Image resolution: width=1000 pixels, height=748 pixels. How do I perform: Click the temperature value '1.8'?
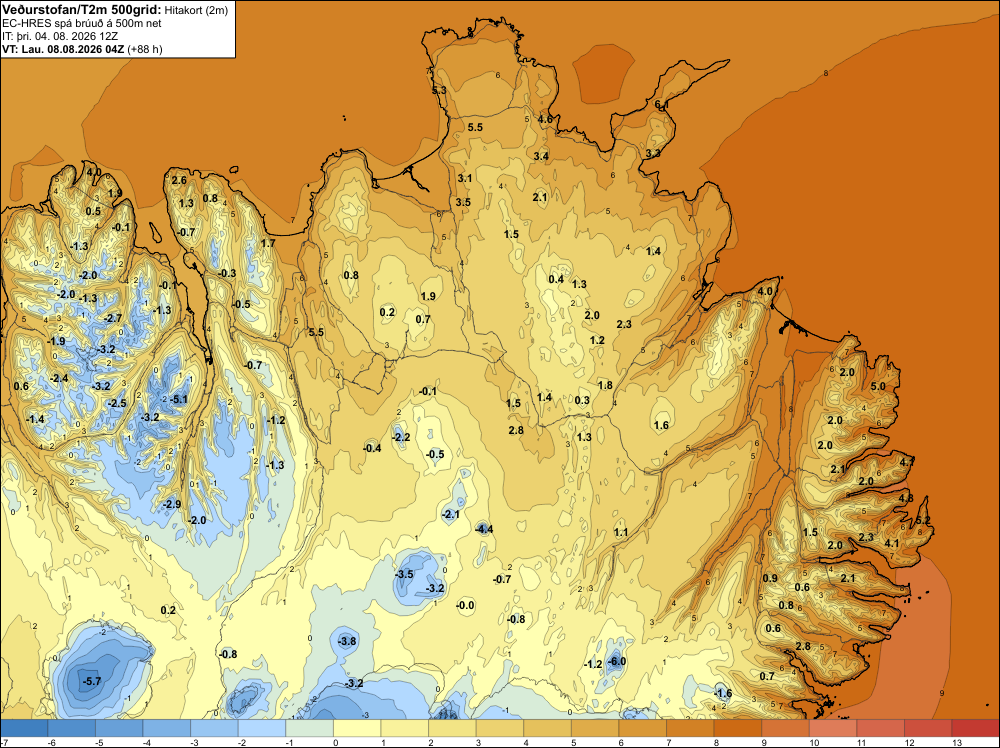[x=605, y=385]
